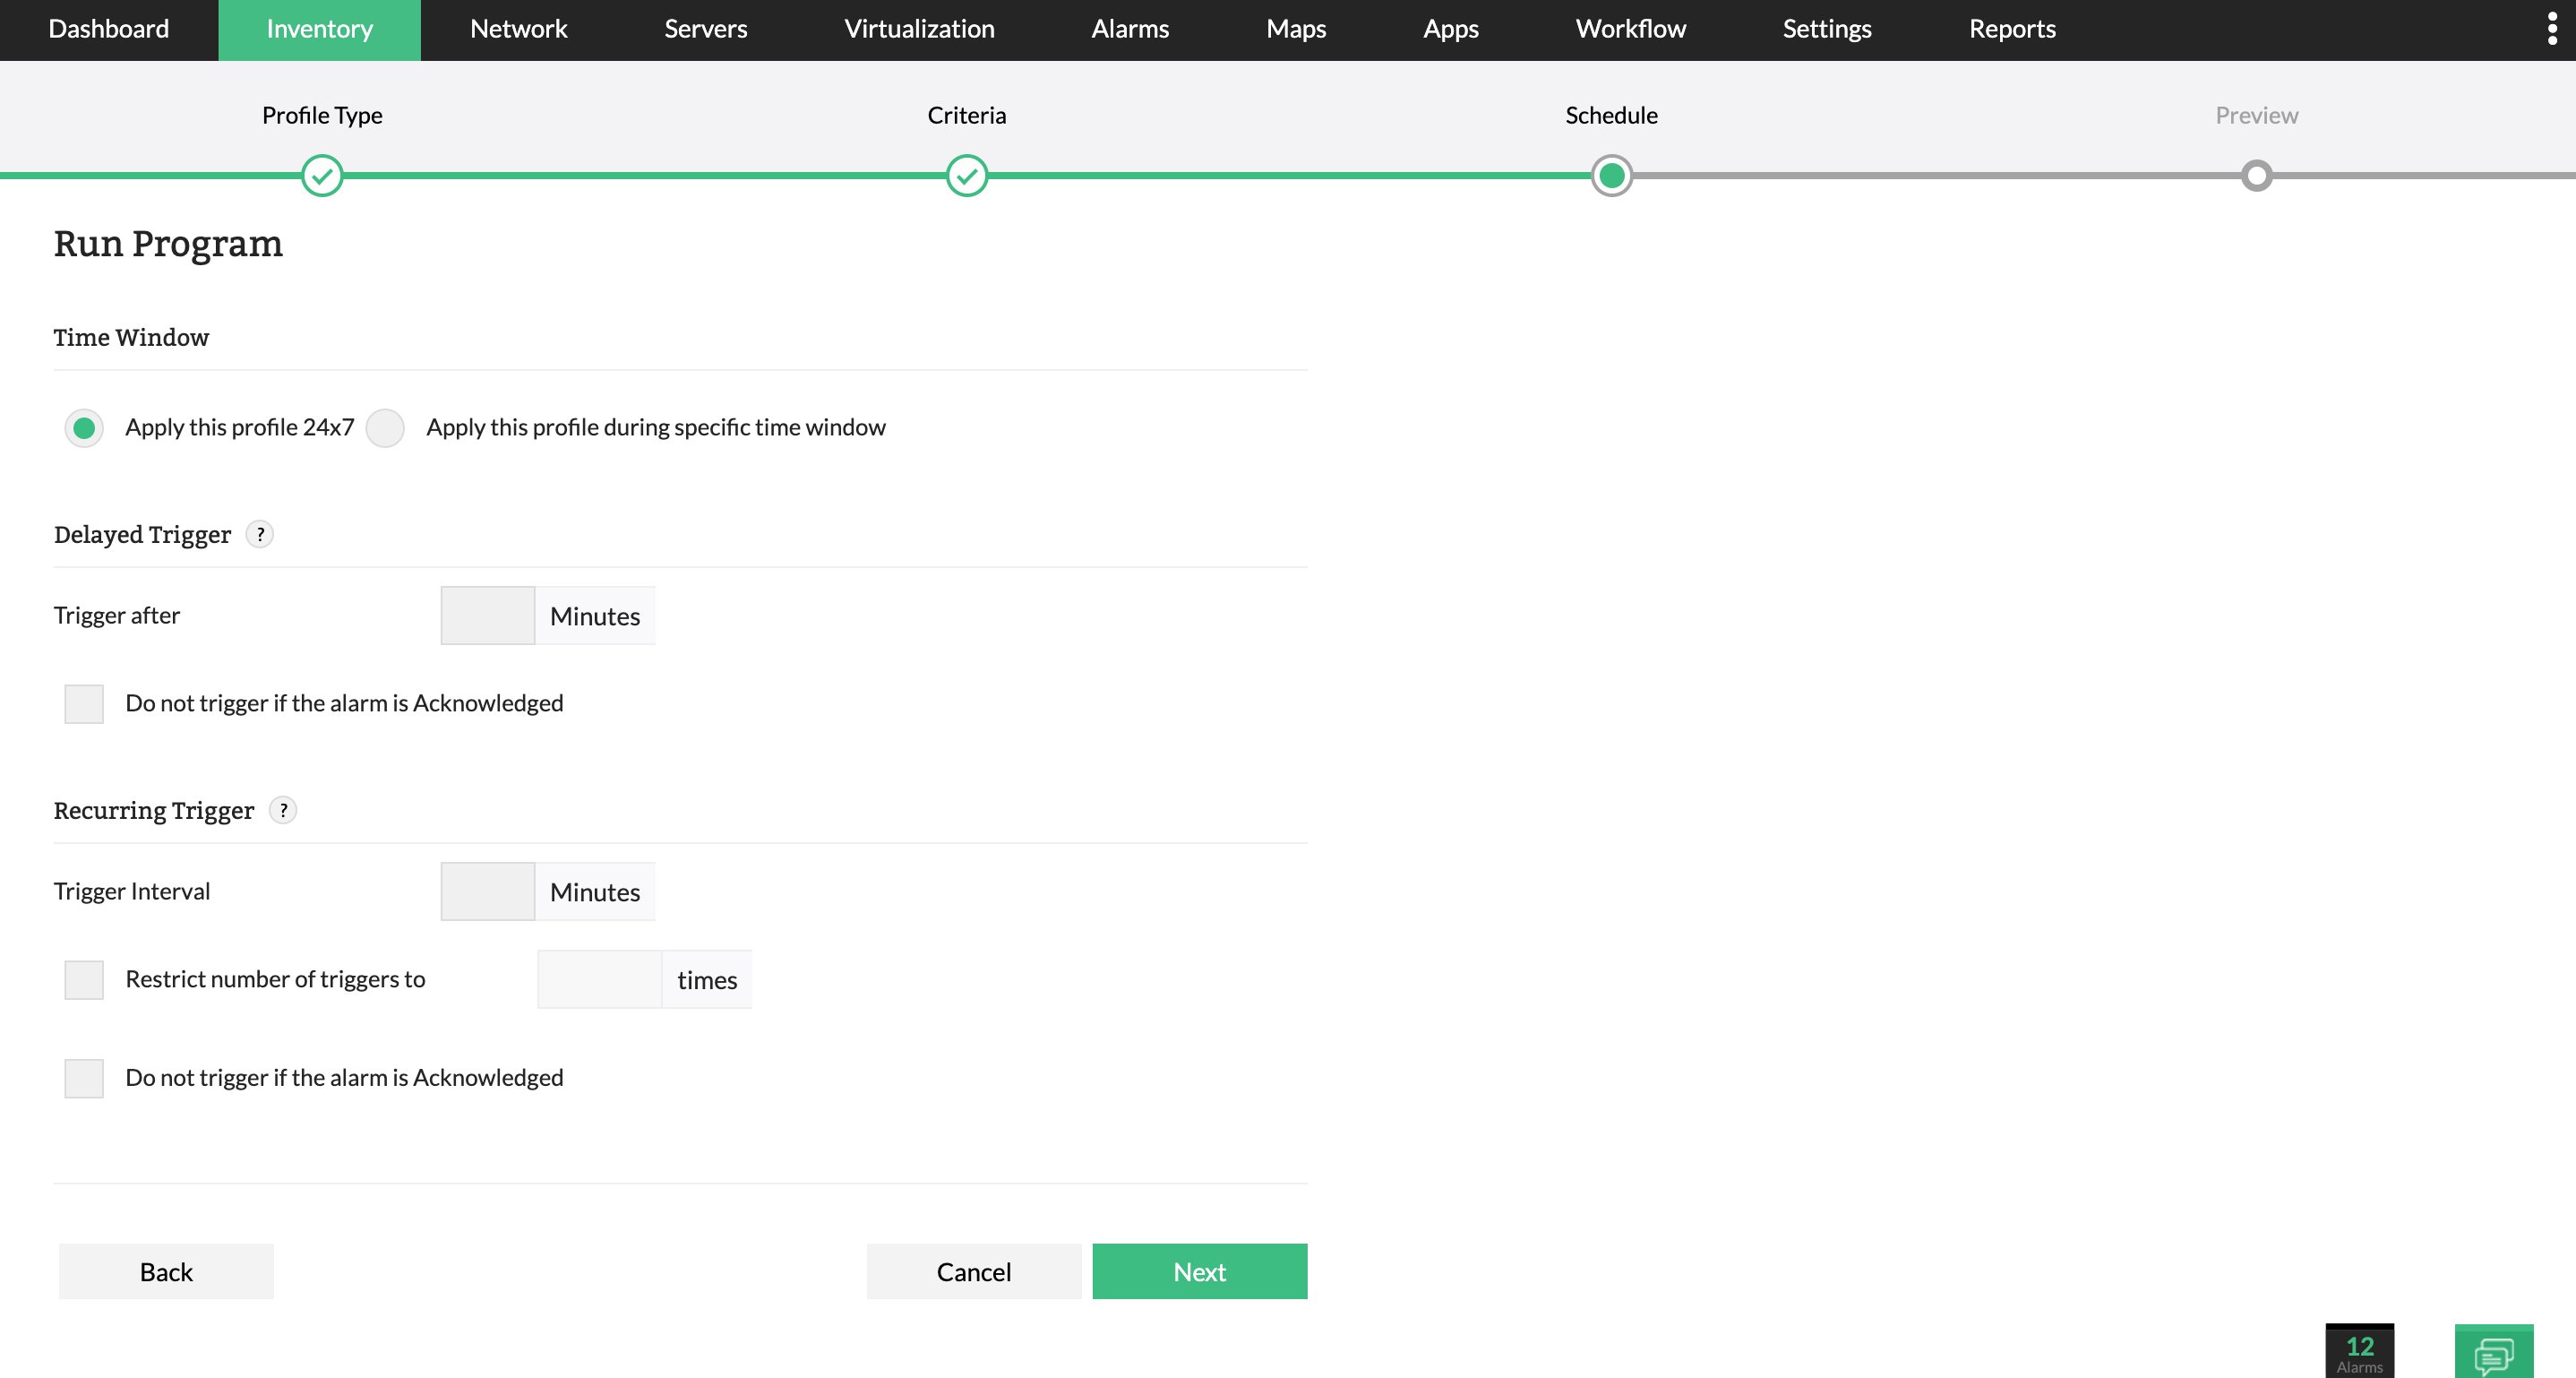Open Delayed Trigger help question mark
Viewport: 2576px width, 1378px height.
click(x=260, y=534)
